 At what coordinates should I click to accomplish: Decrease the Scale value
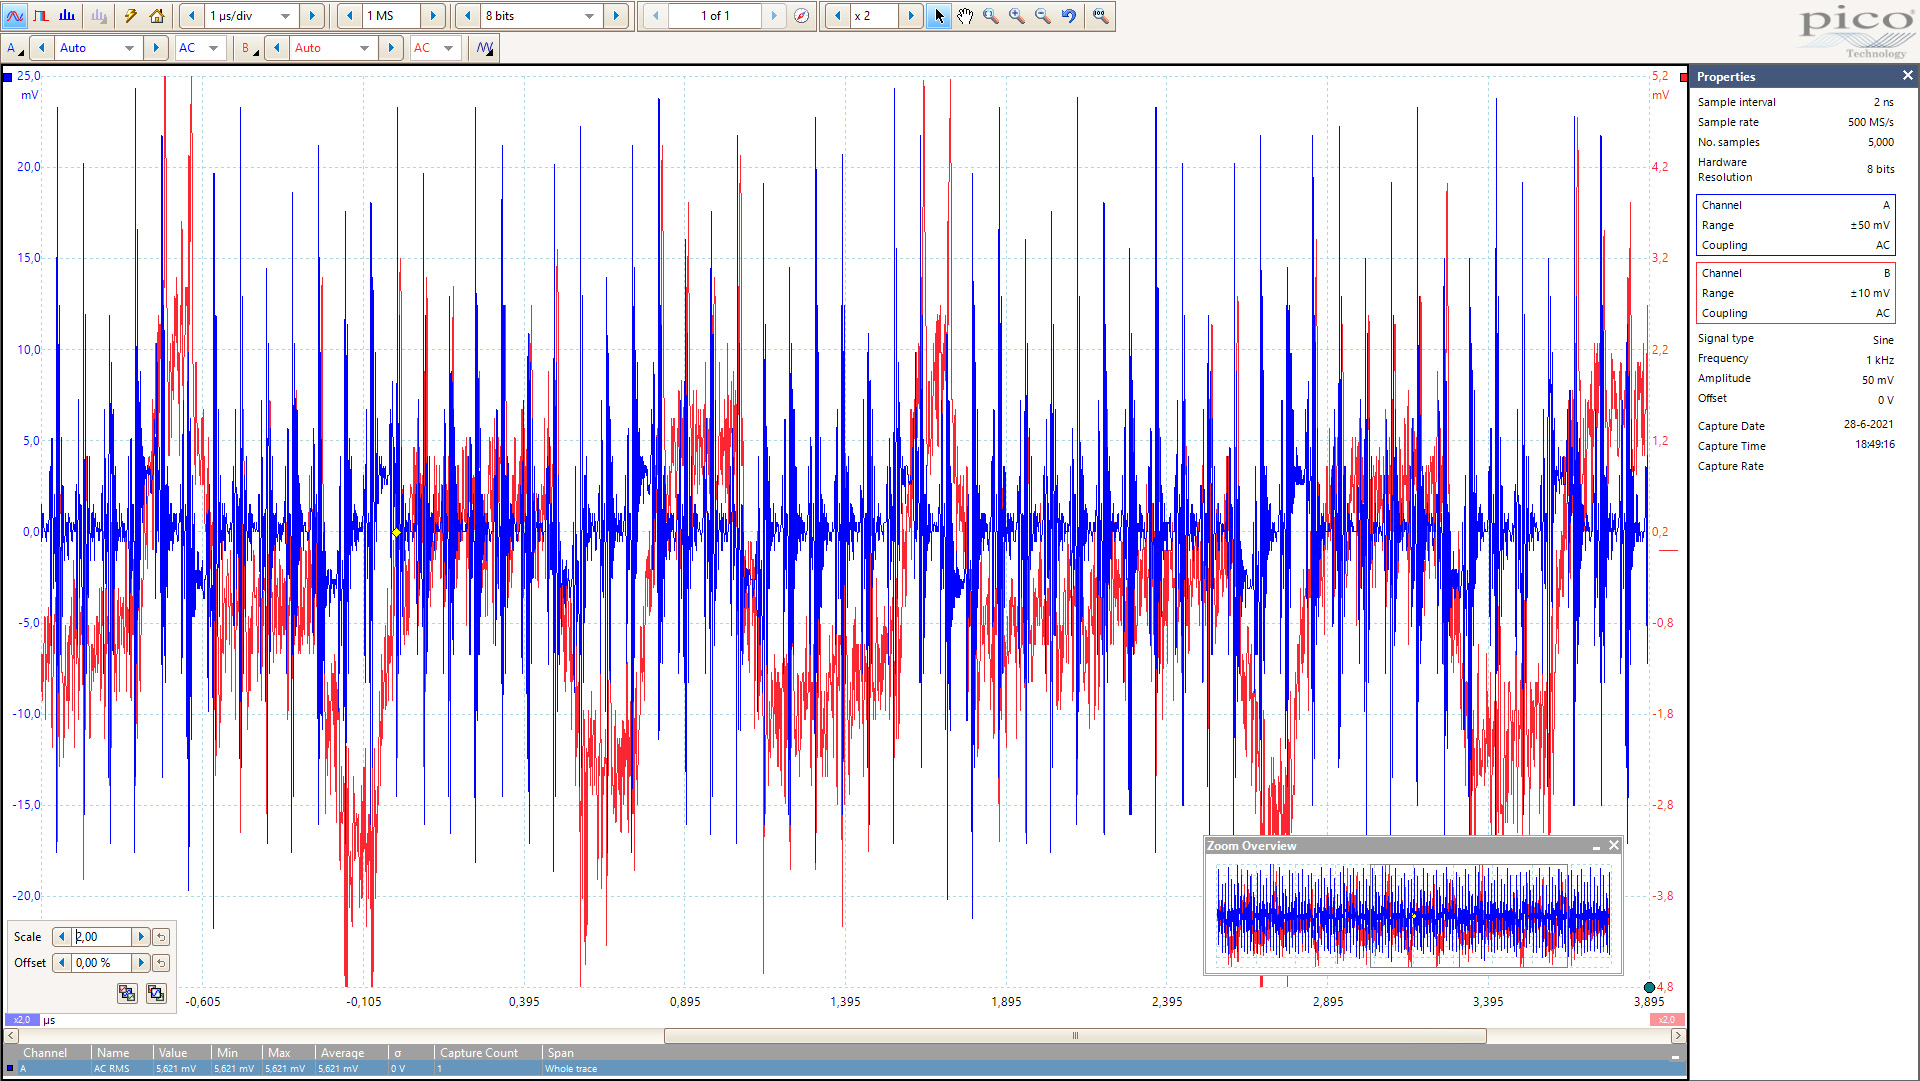tap(62, 937)
